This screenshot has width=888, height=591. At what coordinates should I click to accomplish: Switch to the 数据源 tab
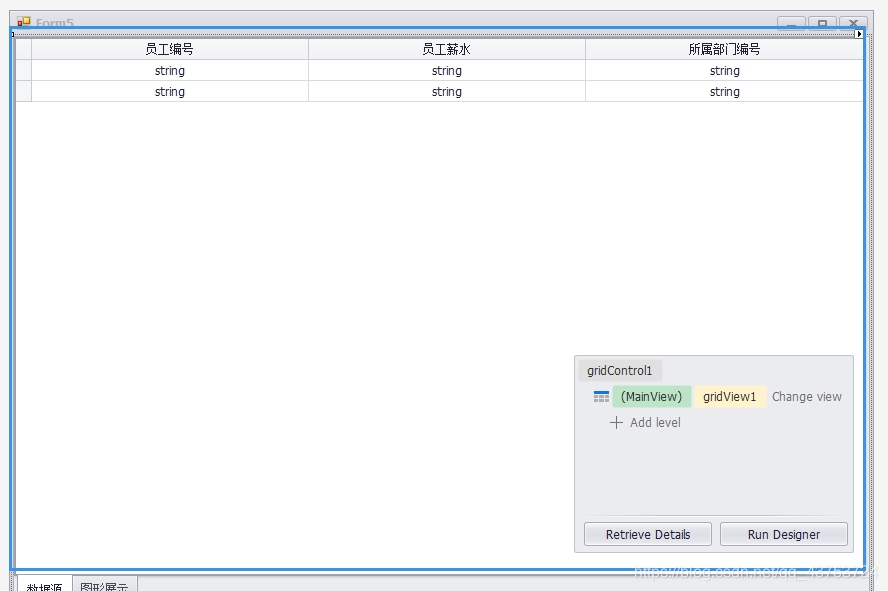pyautogui.click(x=44, y=586)
